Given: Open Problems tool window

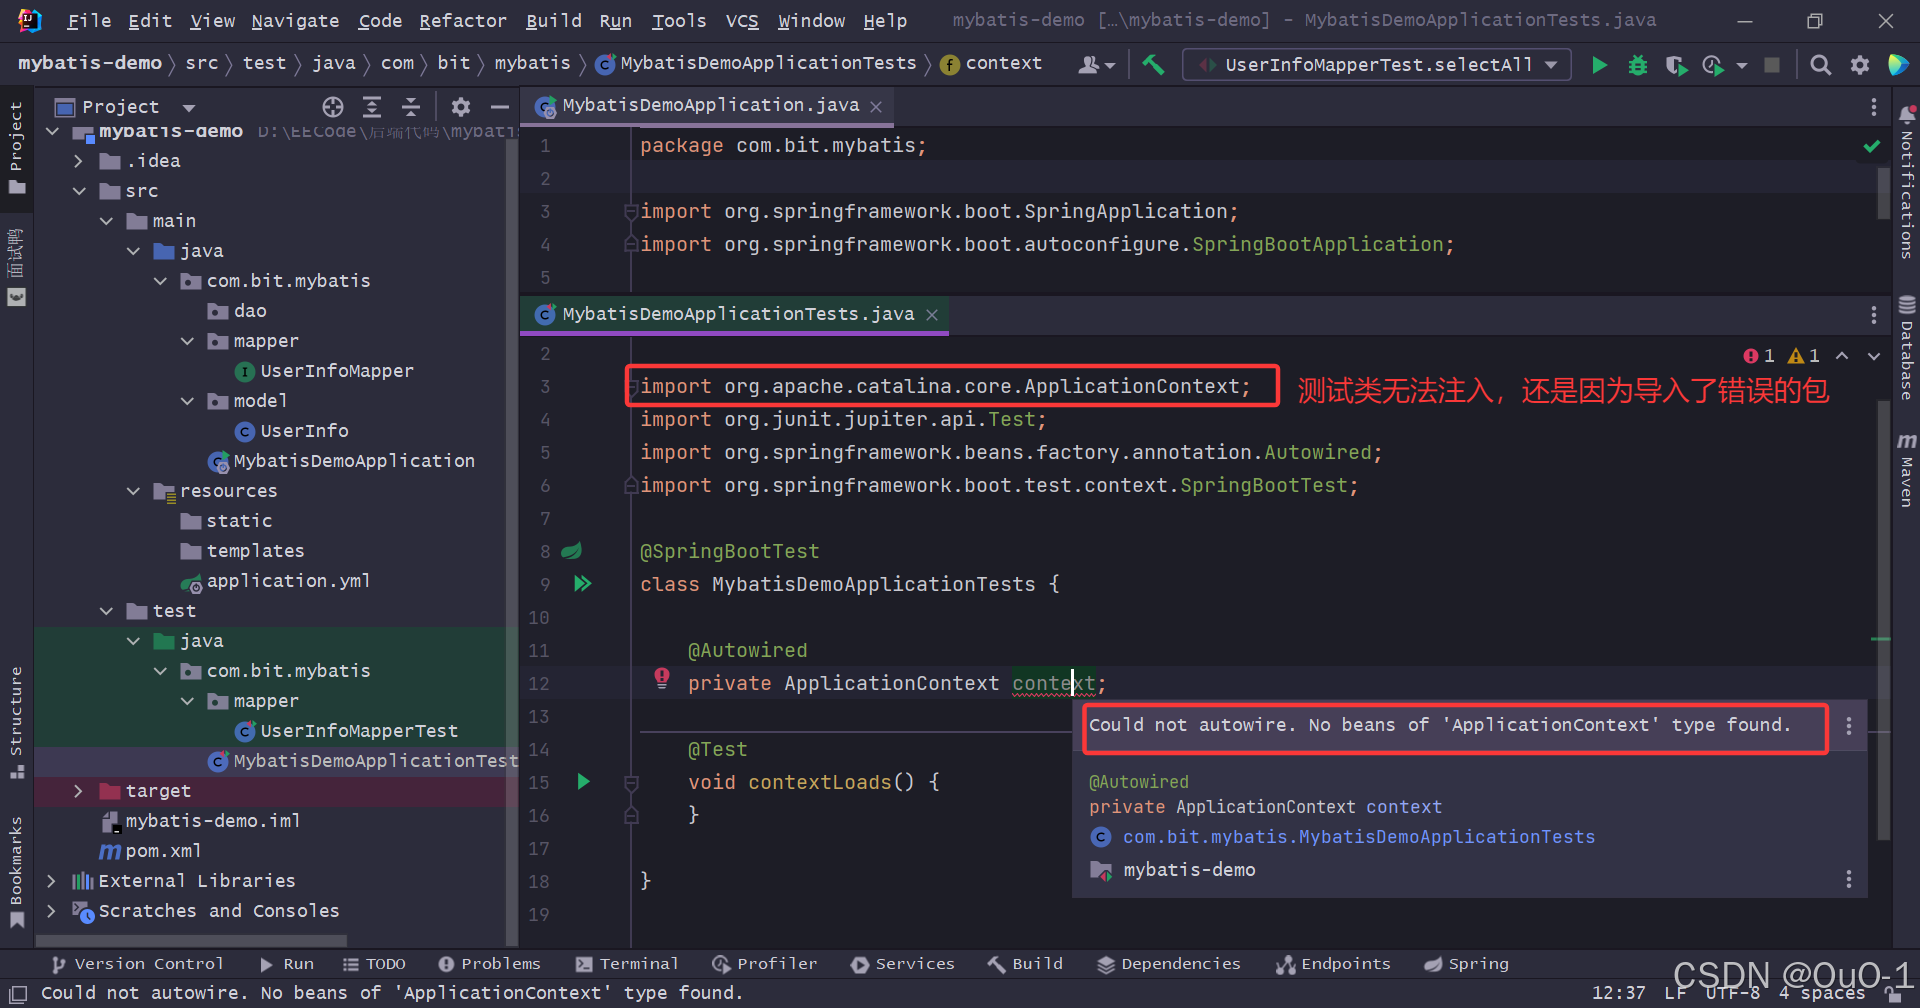Looking at the screenshot, I should (x=489, y=964).
